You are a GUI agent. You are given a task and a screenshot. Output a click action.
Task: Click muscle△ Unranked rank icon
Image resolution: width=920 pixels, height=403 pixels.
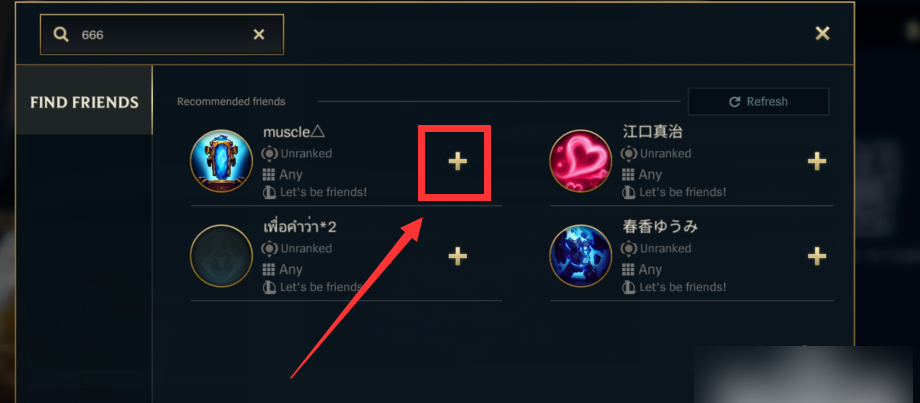tap(269, 154)
